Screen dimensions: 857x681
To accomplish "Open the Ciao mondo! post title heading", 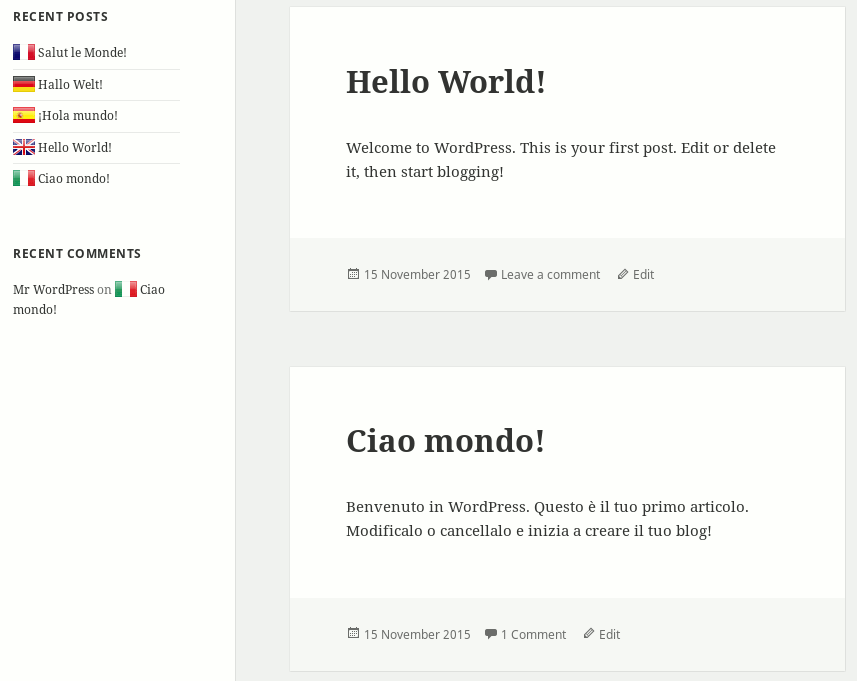I will (x=445, y=441).
